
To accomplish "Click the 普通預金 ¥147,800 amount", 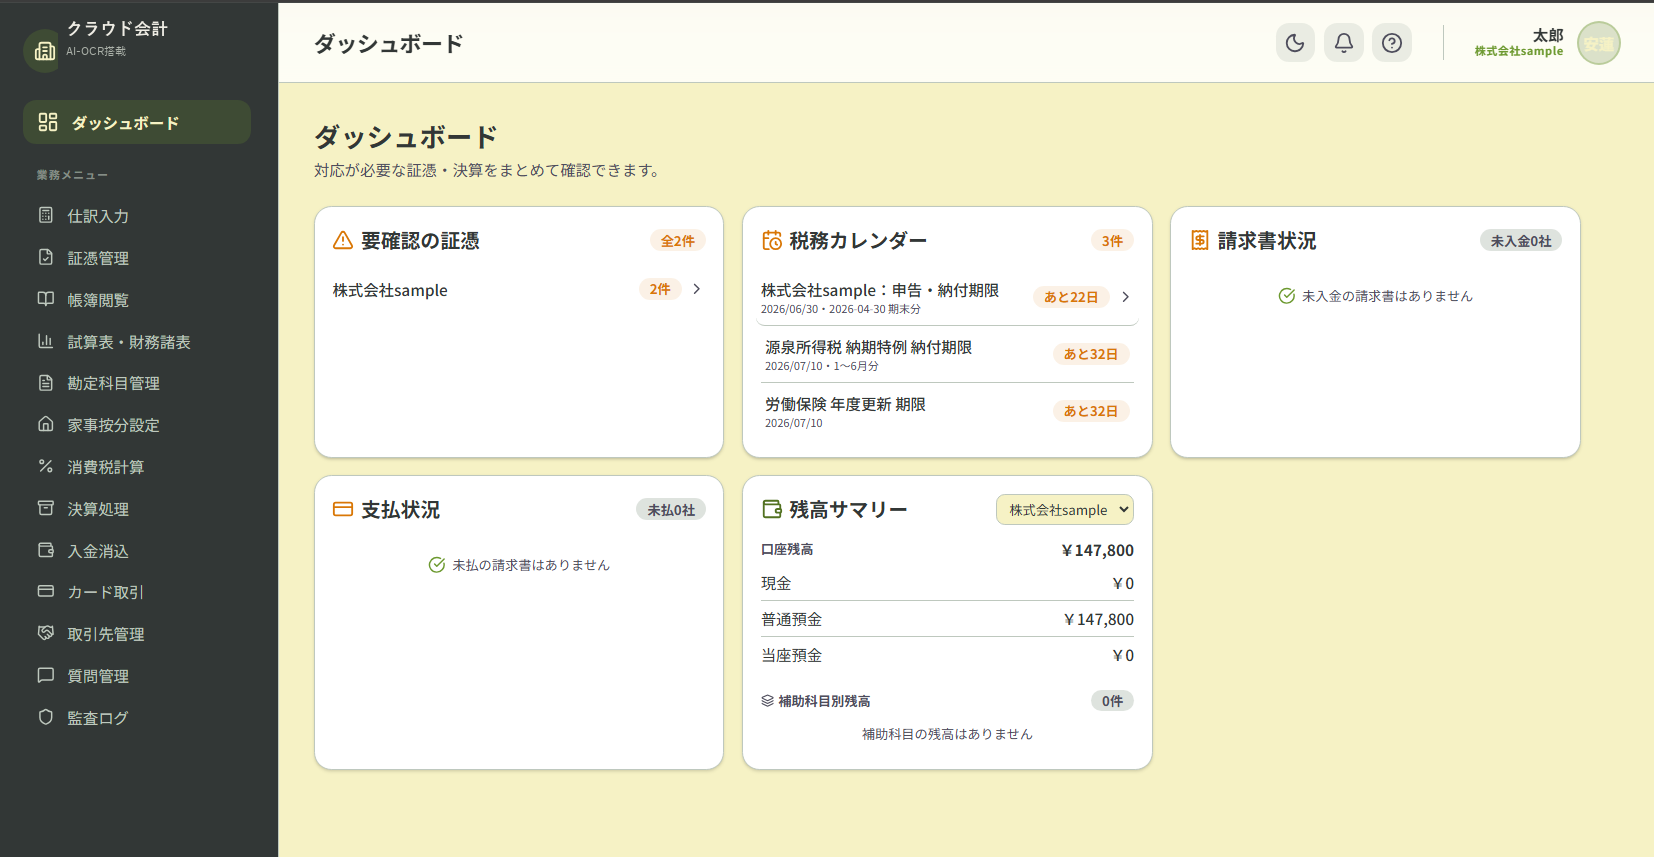I will pos(1099,619).
